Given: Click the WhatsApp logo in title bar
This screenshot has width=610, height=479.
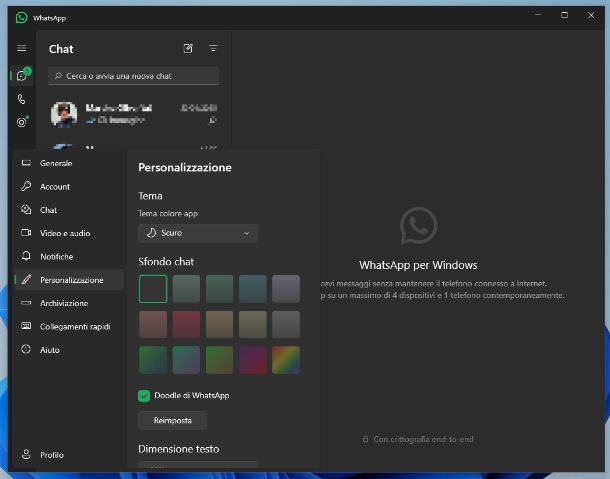Looking at the screenshot, I should [21, 18].
